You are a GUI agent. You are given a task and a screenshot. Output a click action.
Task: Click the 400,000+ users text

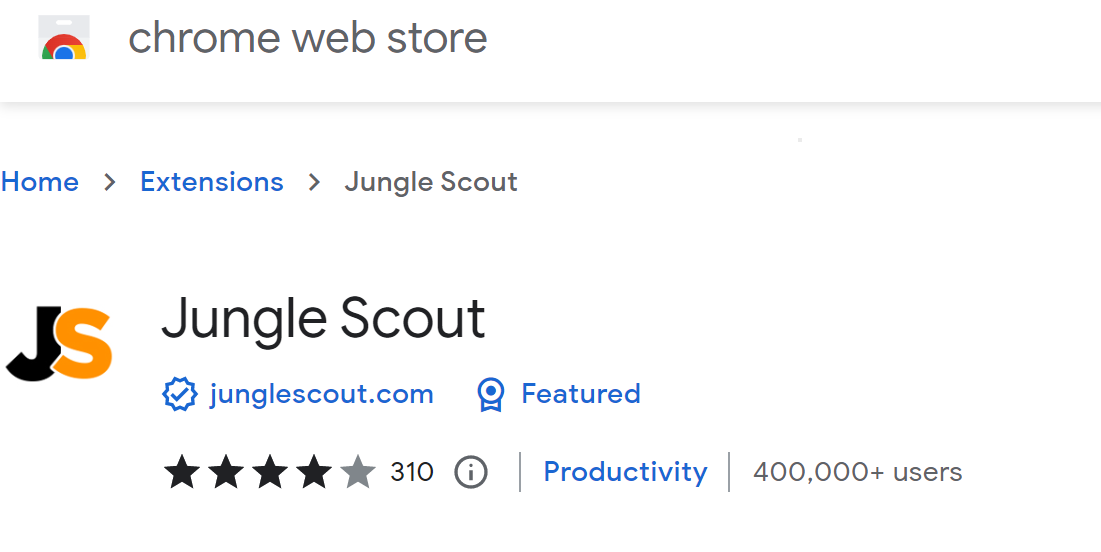[857, 472]
